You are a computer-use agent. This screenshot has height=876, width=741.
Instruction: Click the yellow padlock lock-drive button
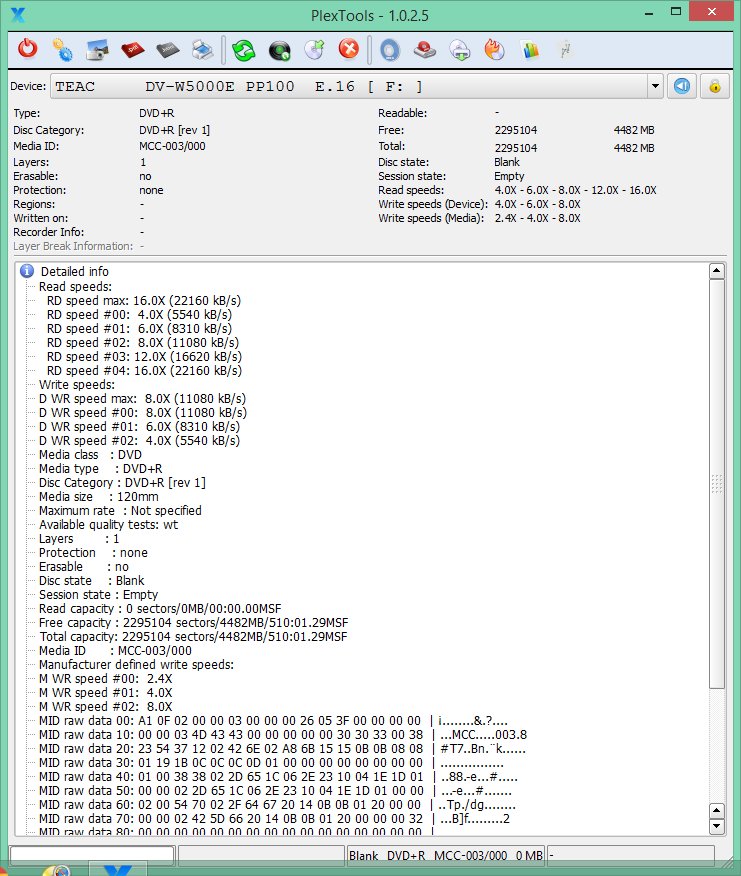[715, 87]
